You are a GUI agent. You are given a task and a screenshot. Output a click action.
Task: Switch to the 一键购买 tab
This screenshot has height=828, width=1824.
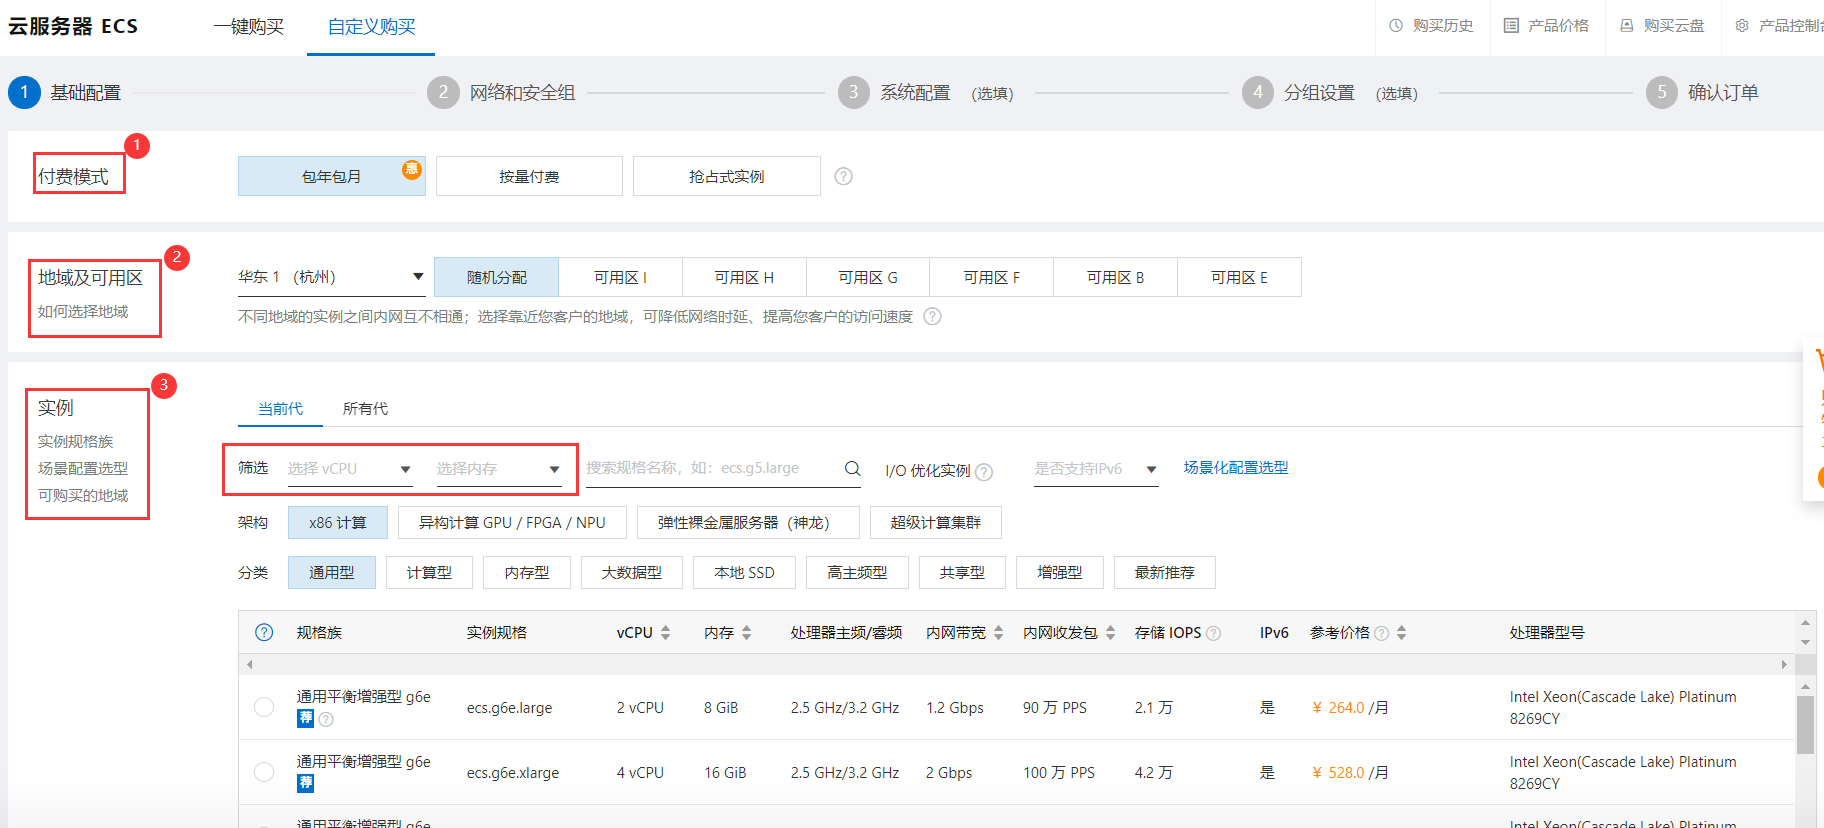249,27
